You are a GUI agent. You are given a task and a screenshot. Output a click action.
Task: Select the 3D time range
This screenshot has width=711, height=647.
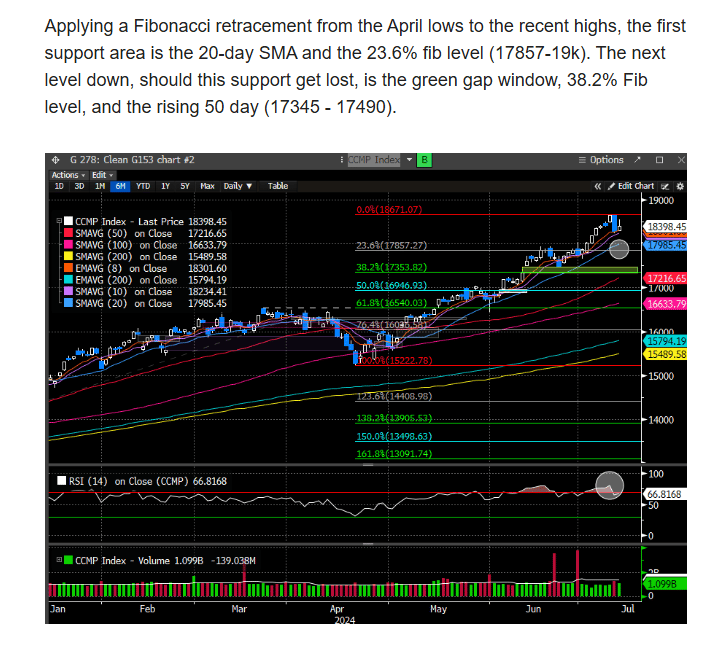point(79,186)
